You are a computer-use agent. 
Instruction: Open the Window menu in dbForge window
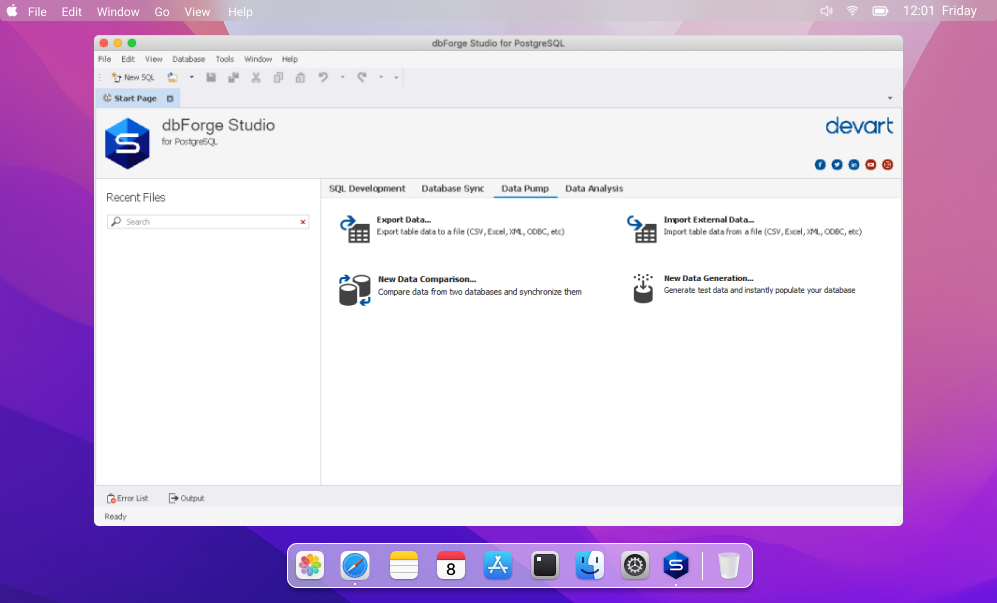coord(258,59)
